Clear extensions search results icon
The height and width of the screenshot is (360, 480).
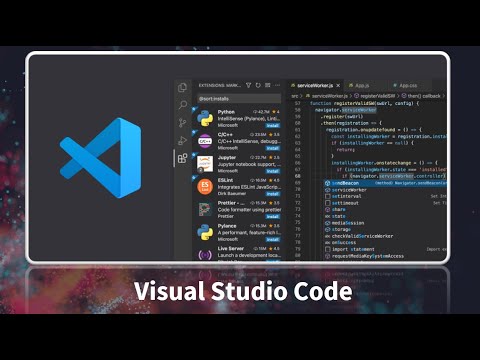[267, 85]
